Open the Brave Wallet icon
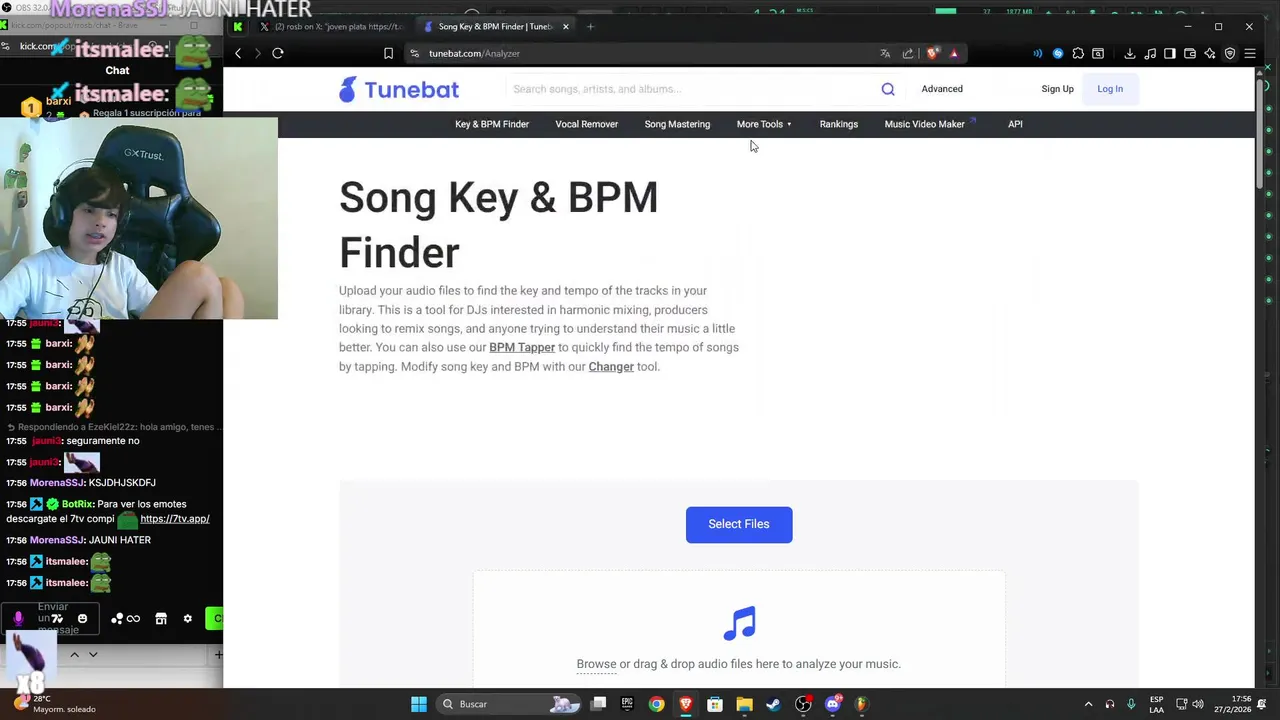The image size is (1280, 720). [x=1190, y=53]
